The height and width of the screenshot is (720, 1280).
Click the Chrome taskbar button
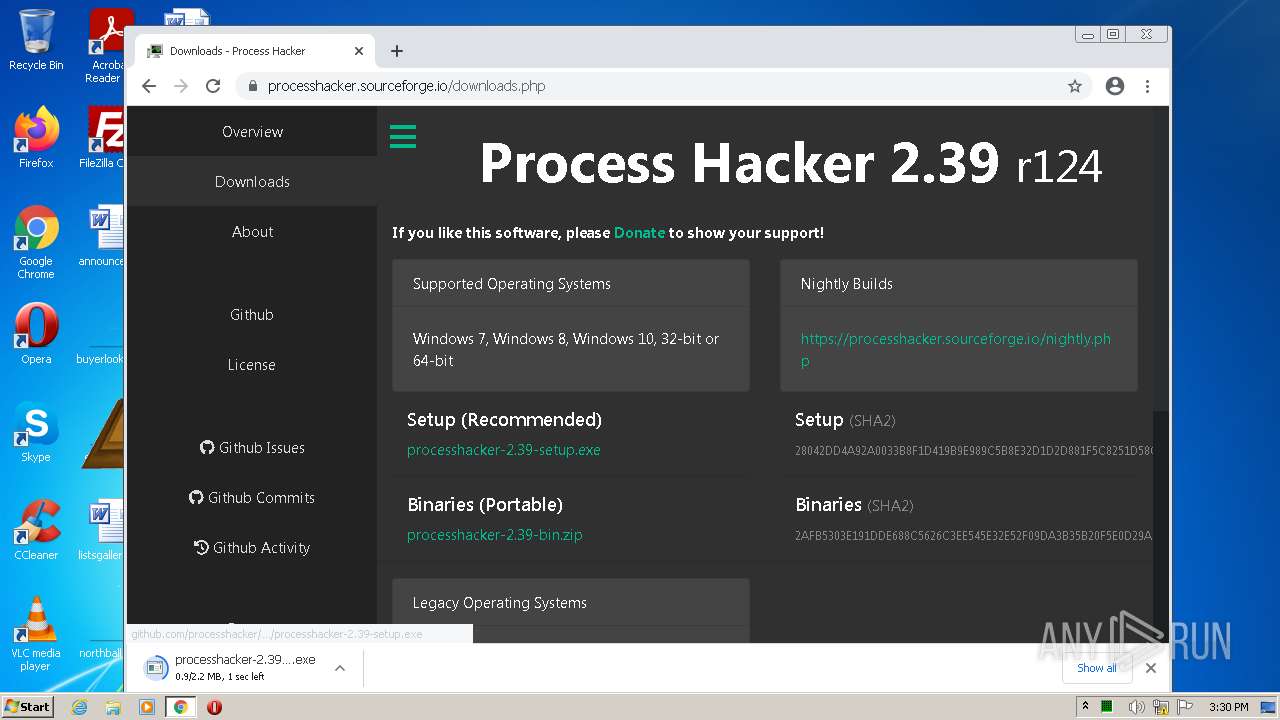180,707
